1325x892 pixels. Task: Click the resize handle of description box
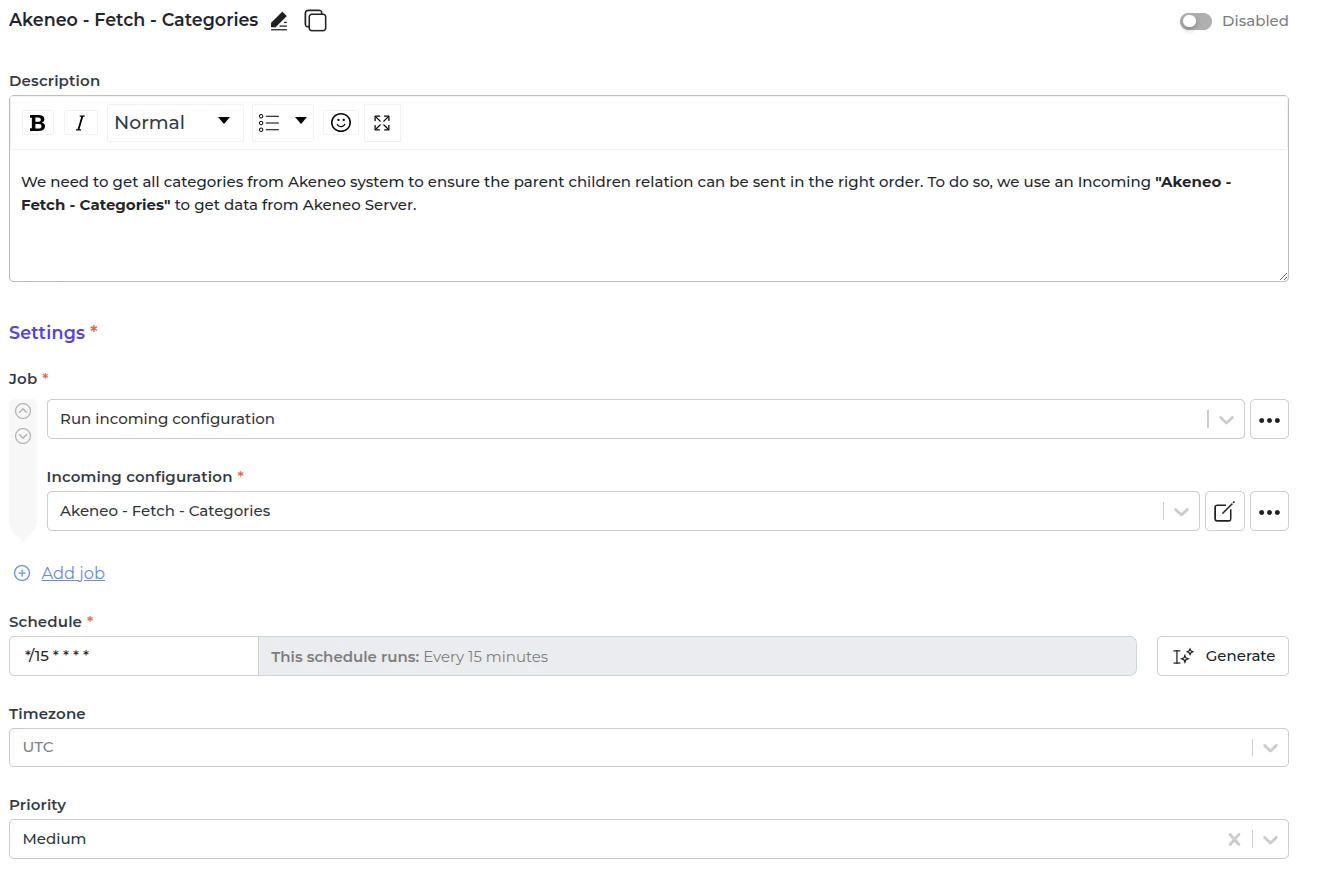click(1282, 275)
